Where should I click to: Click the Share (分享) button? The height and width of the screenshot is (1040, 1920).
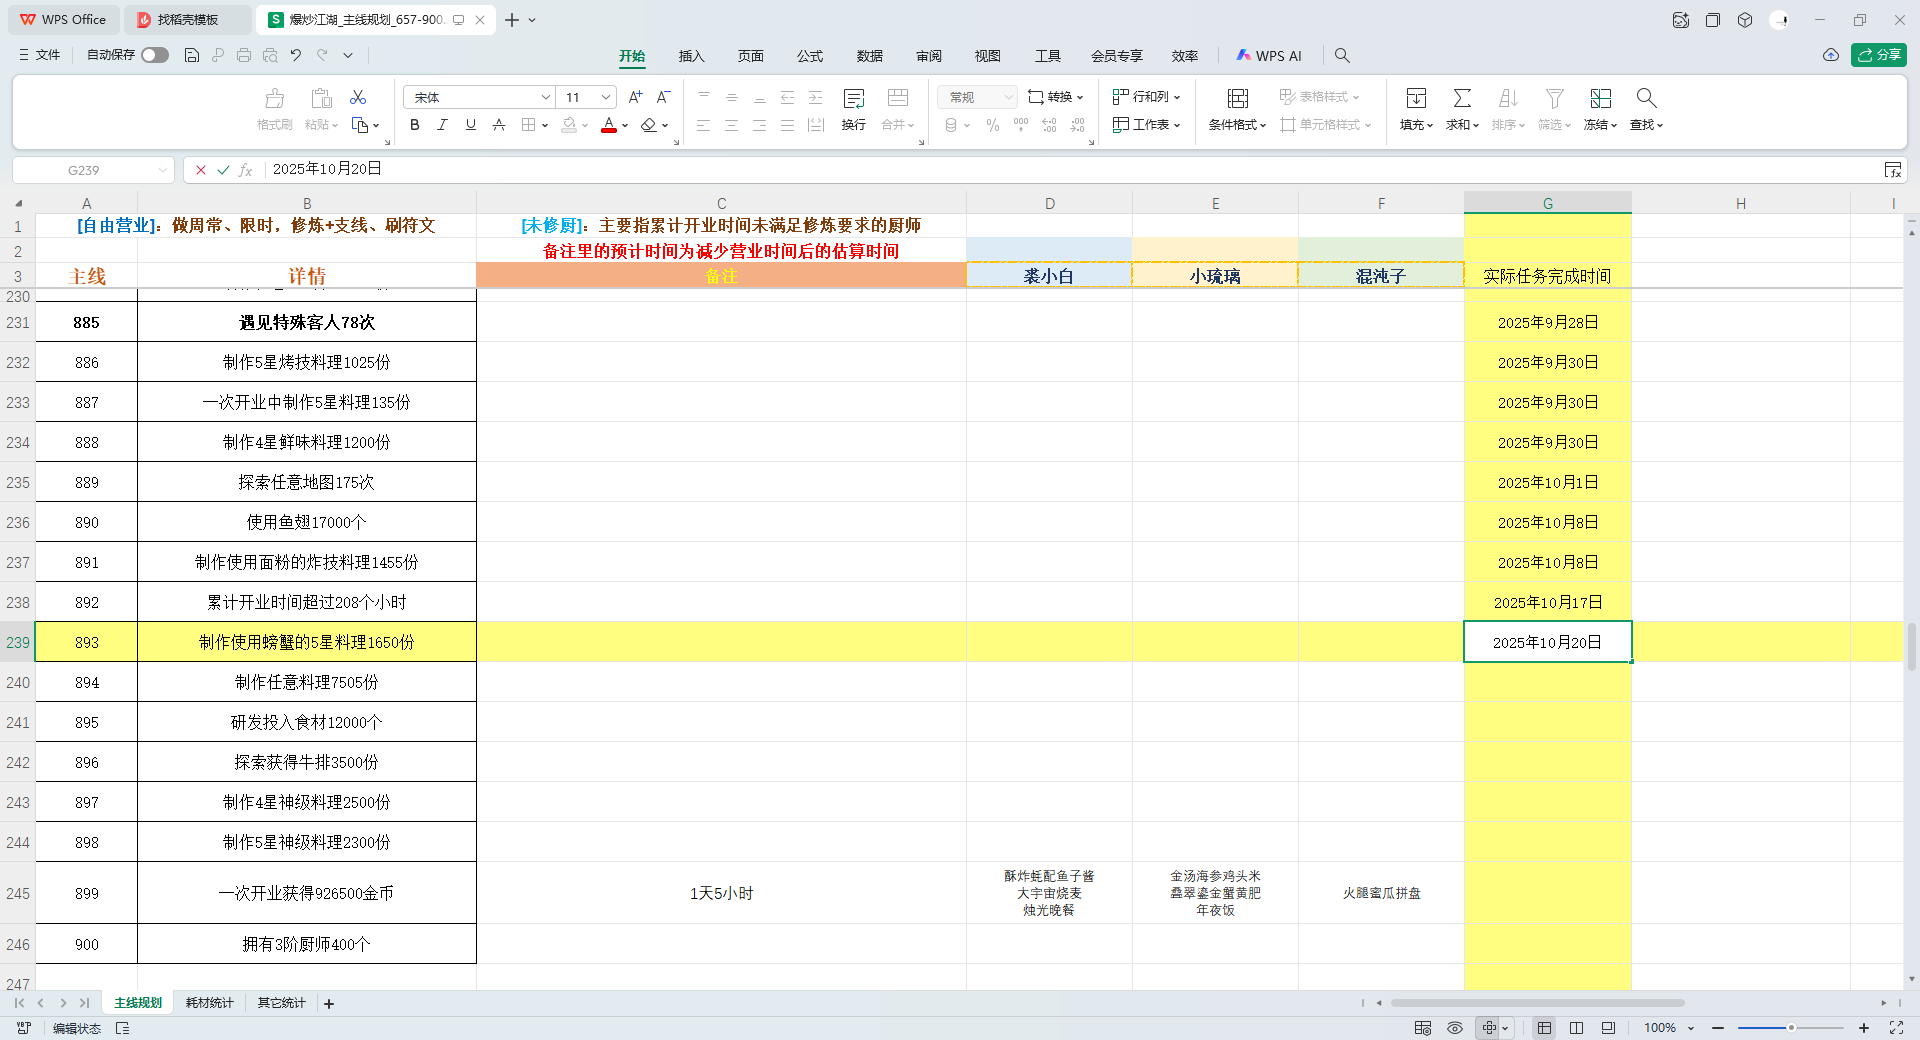[1878, 55]
